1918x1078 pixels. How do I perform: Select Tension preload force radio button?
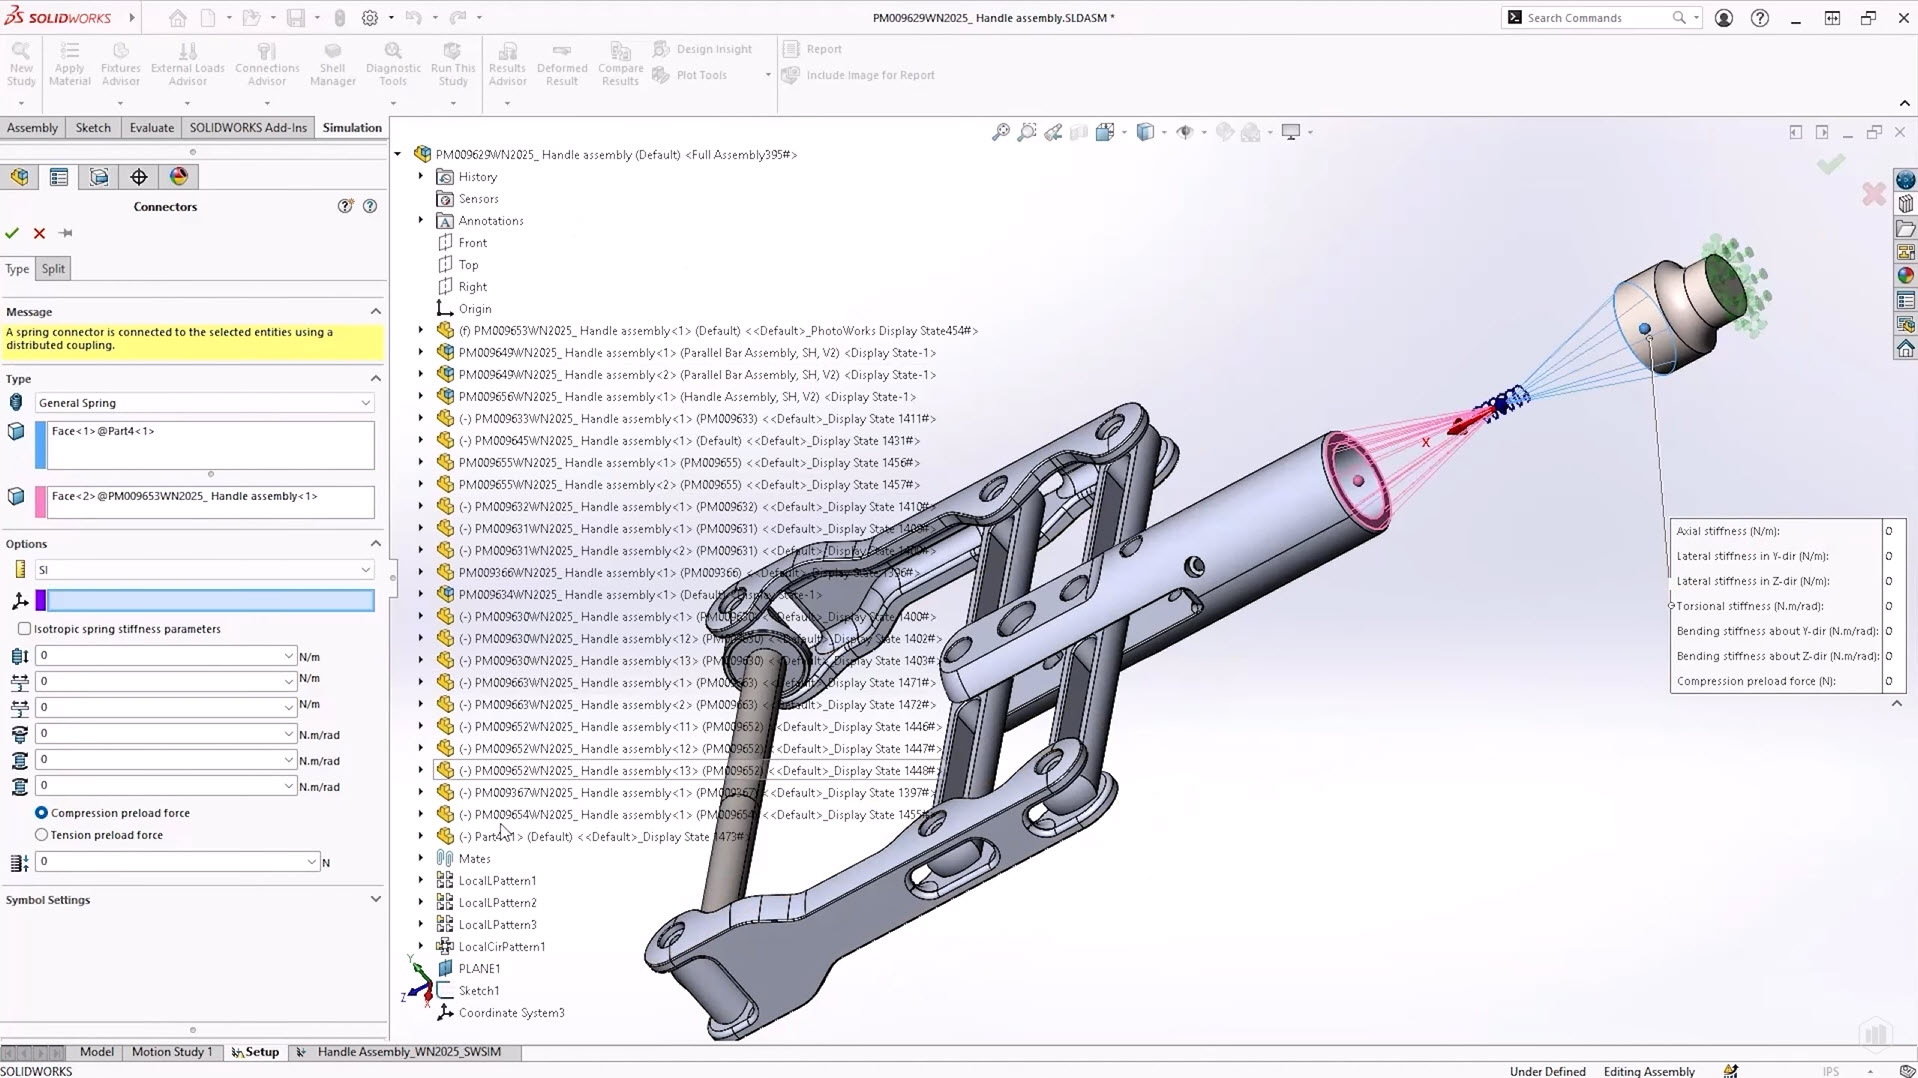tap(42, 835)
